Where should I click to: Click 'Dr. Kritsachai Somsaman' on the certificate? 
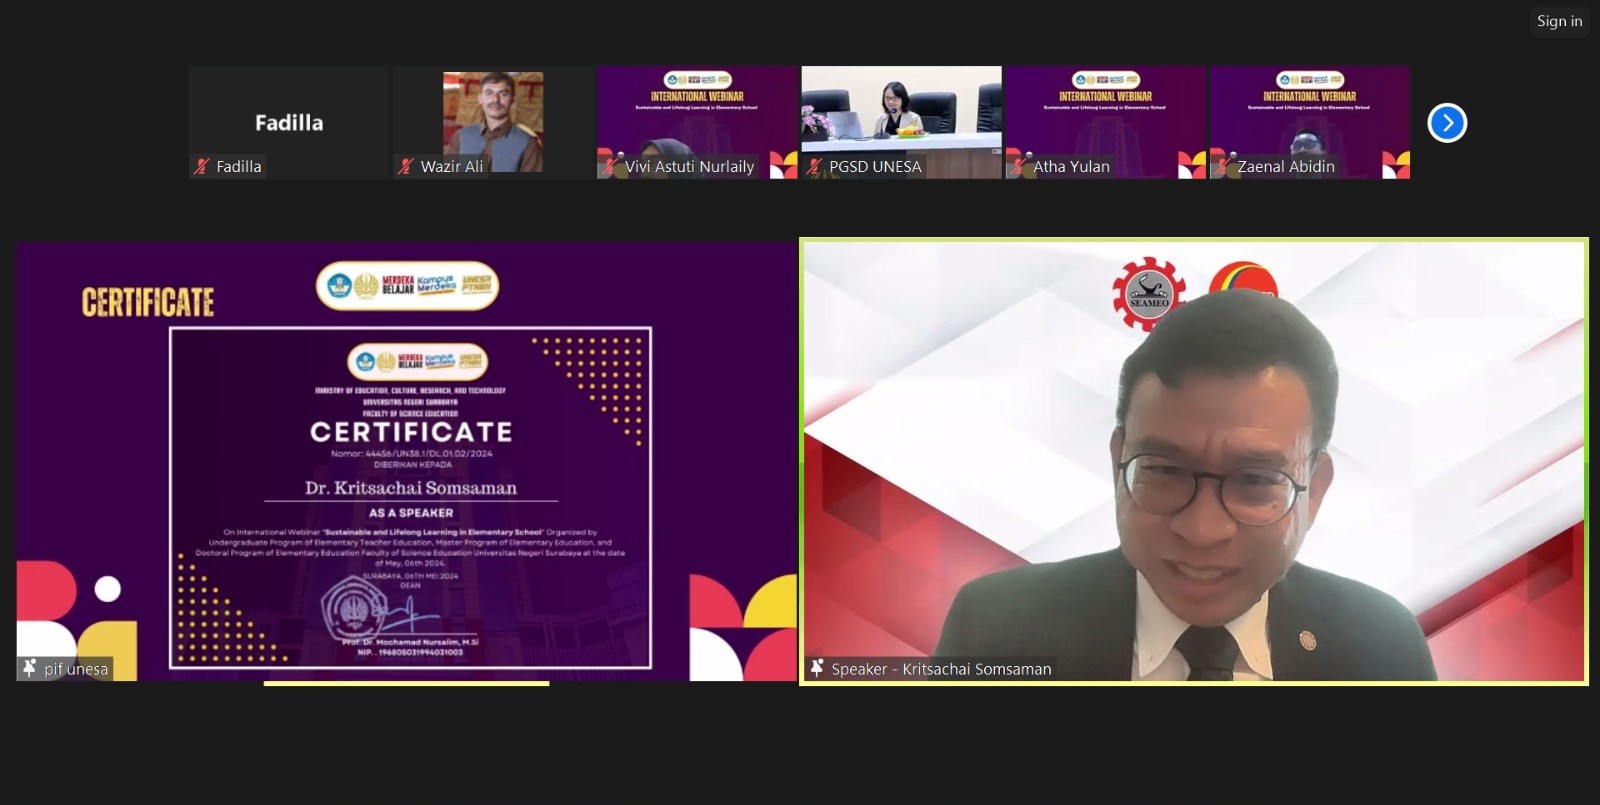click(411, 488)
